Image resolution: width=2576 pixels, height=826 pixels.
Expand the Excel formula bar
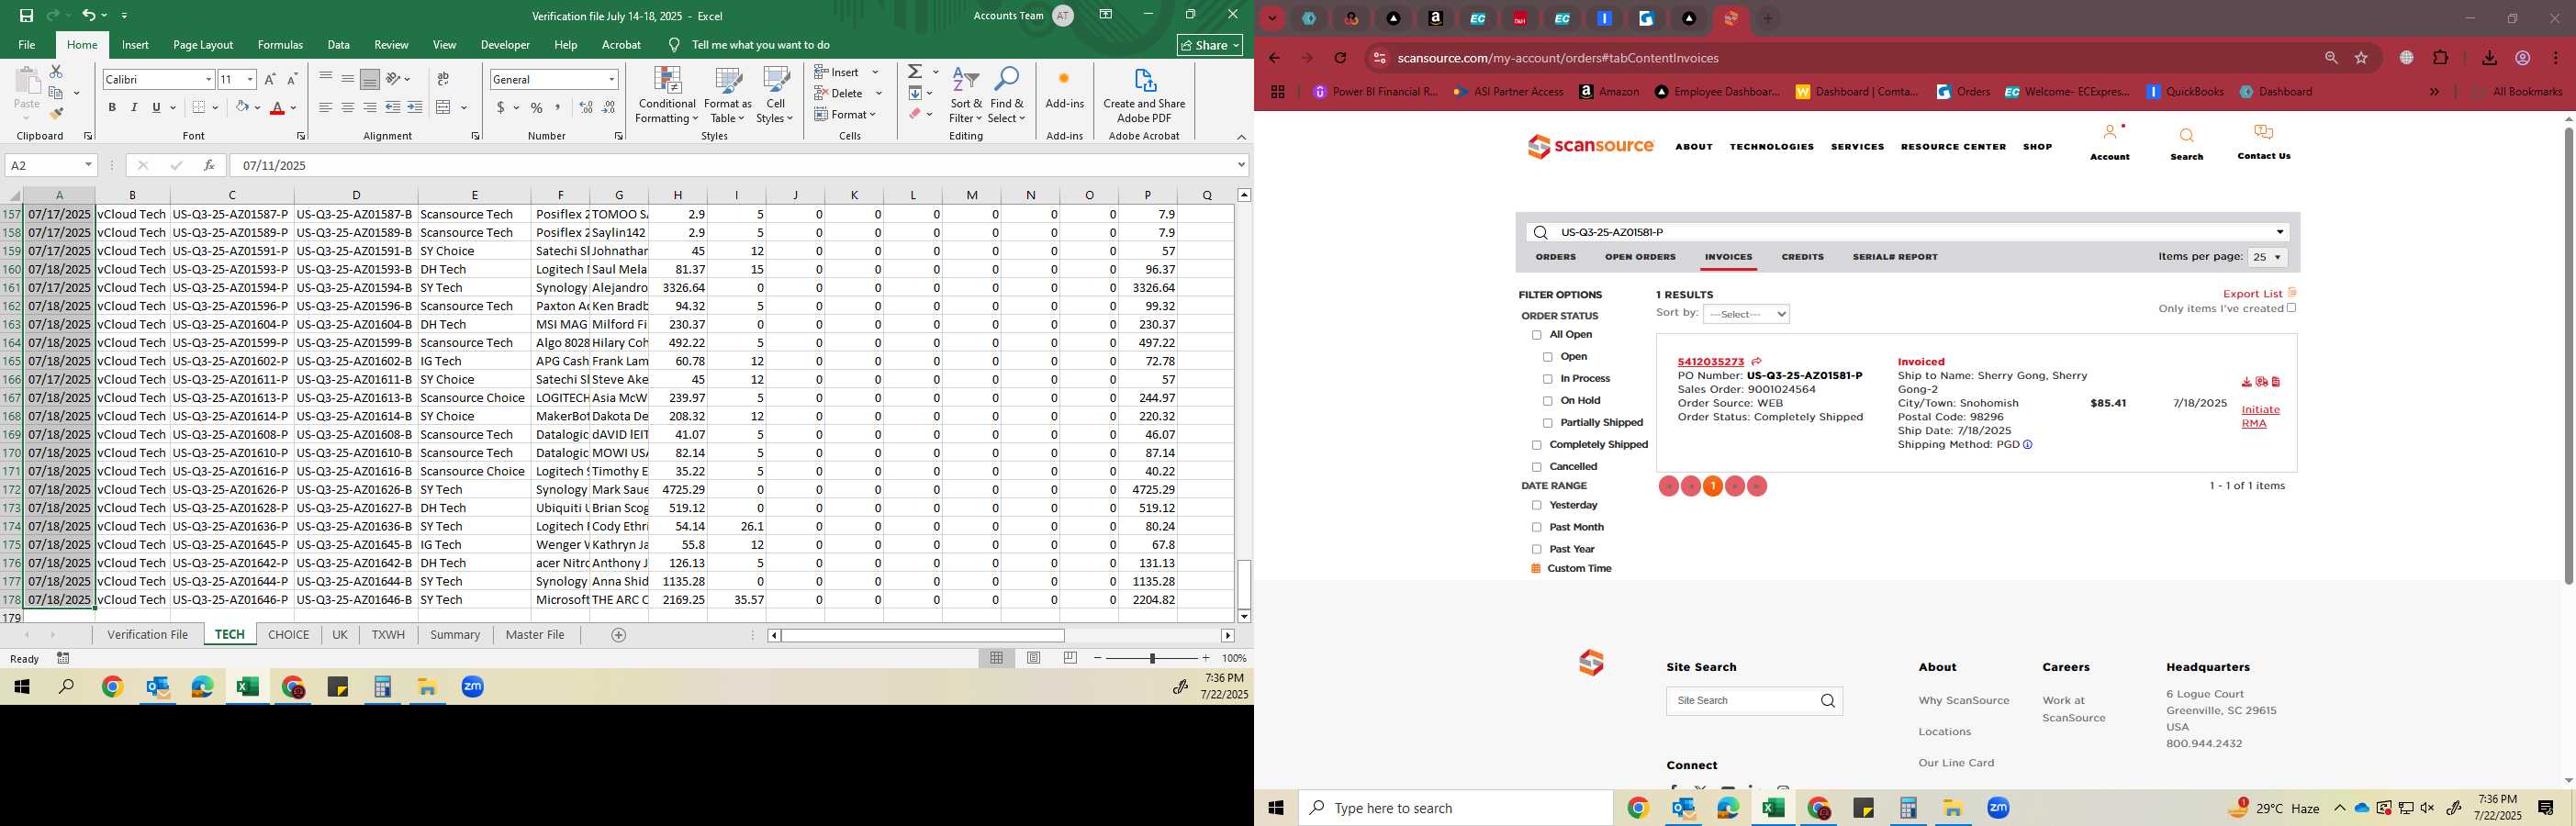coord(1242,165)
